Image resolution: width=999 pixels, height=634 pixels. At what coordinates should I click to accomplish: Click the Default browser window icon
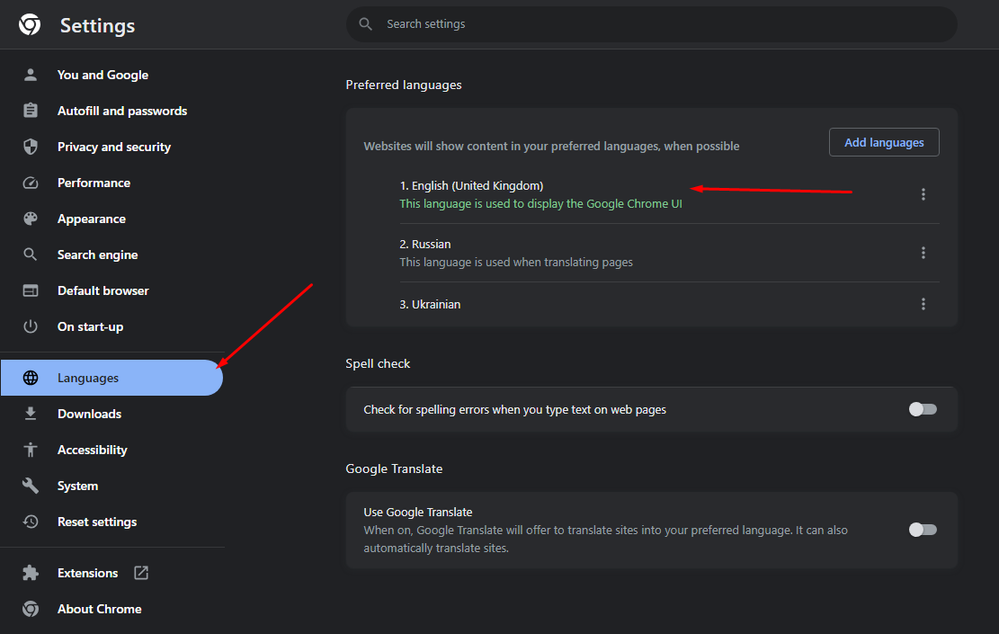(30, 291)
